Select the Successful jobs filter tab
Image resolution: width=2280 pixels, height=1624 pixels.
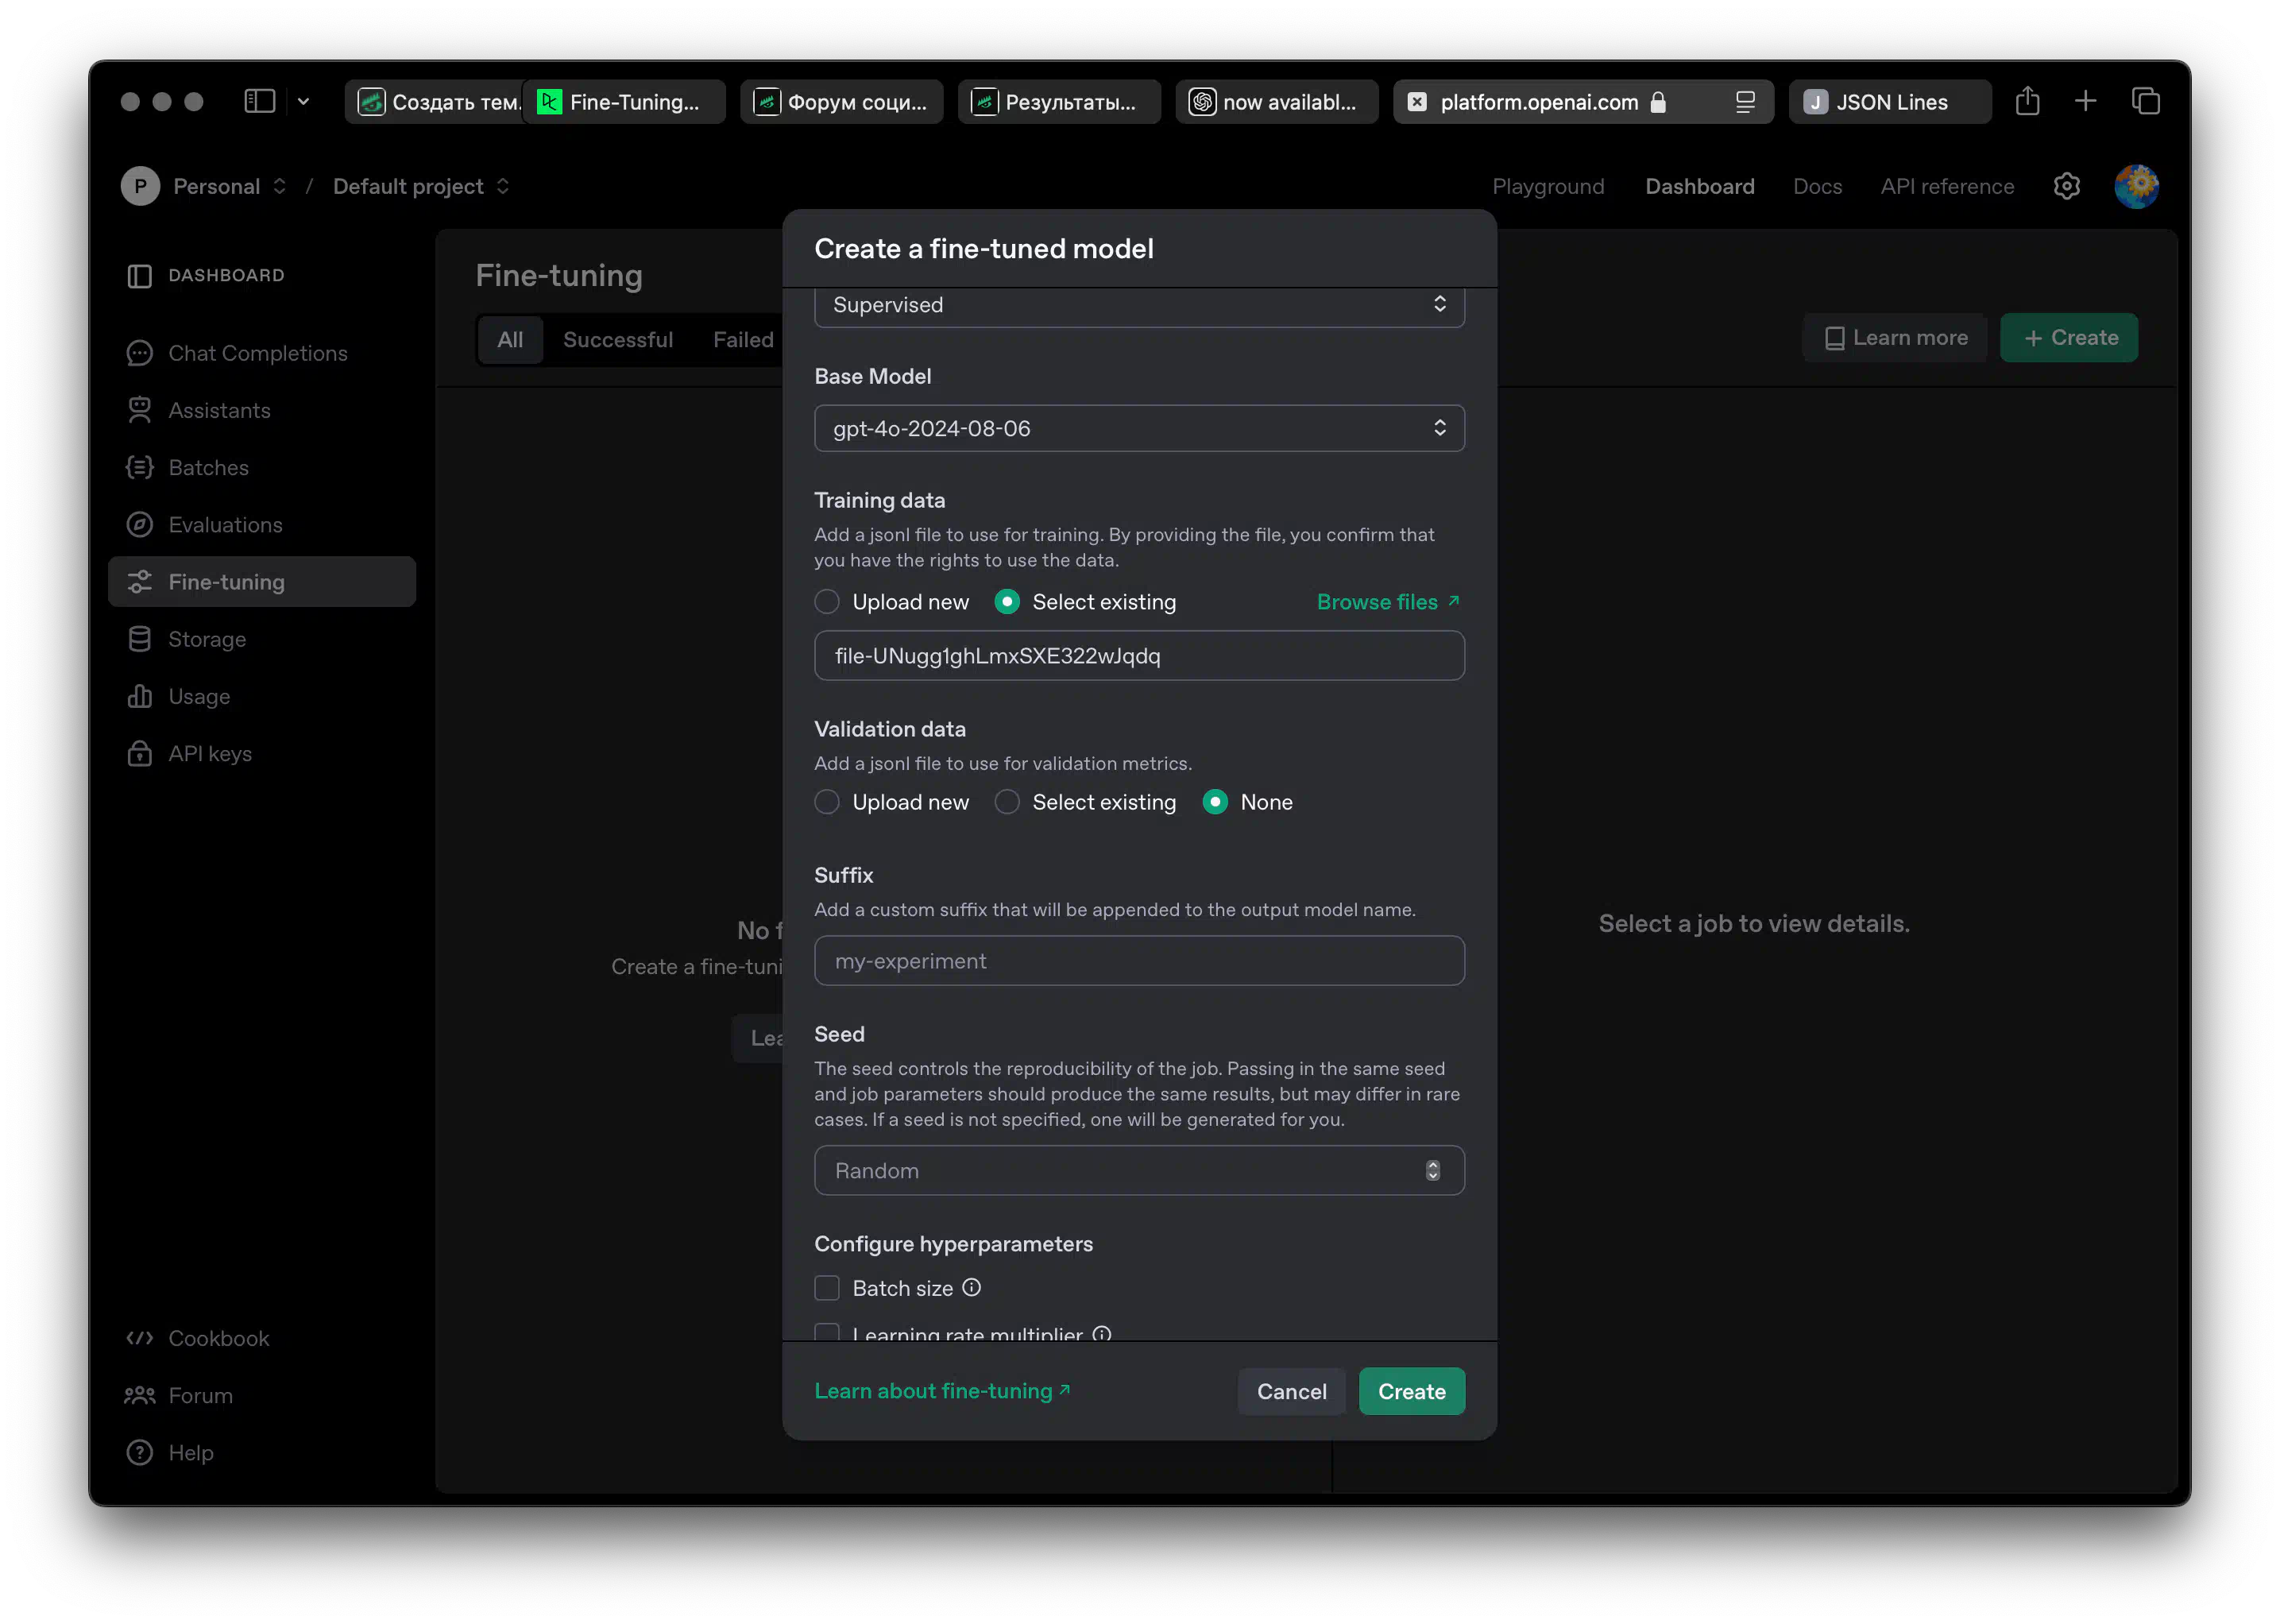tap(617, 339)
